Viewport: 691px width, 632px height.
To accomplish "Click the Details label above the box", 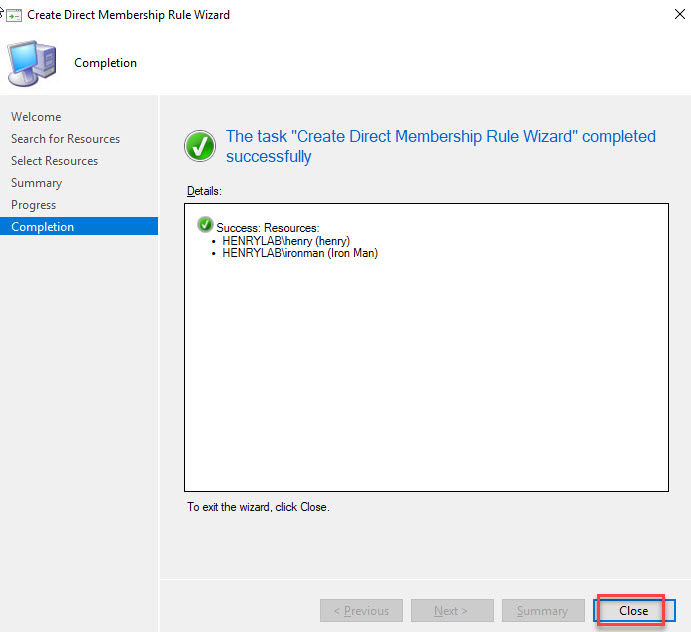I will [204, 190].
